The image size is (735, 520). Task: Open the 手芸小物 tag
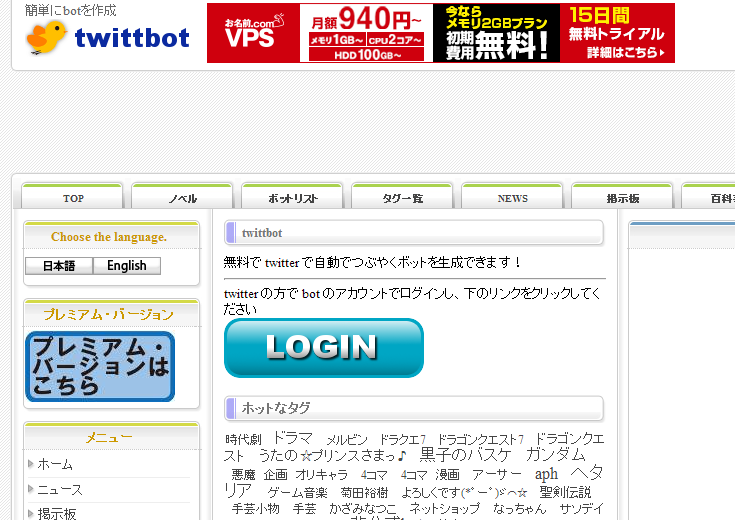coord(255,508)
